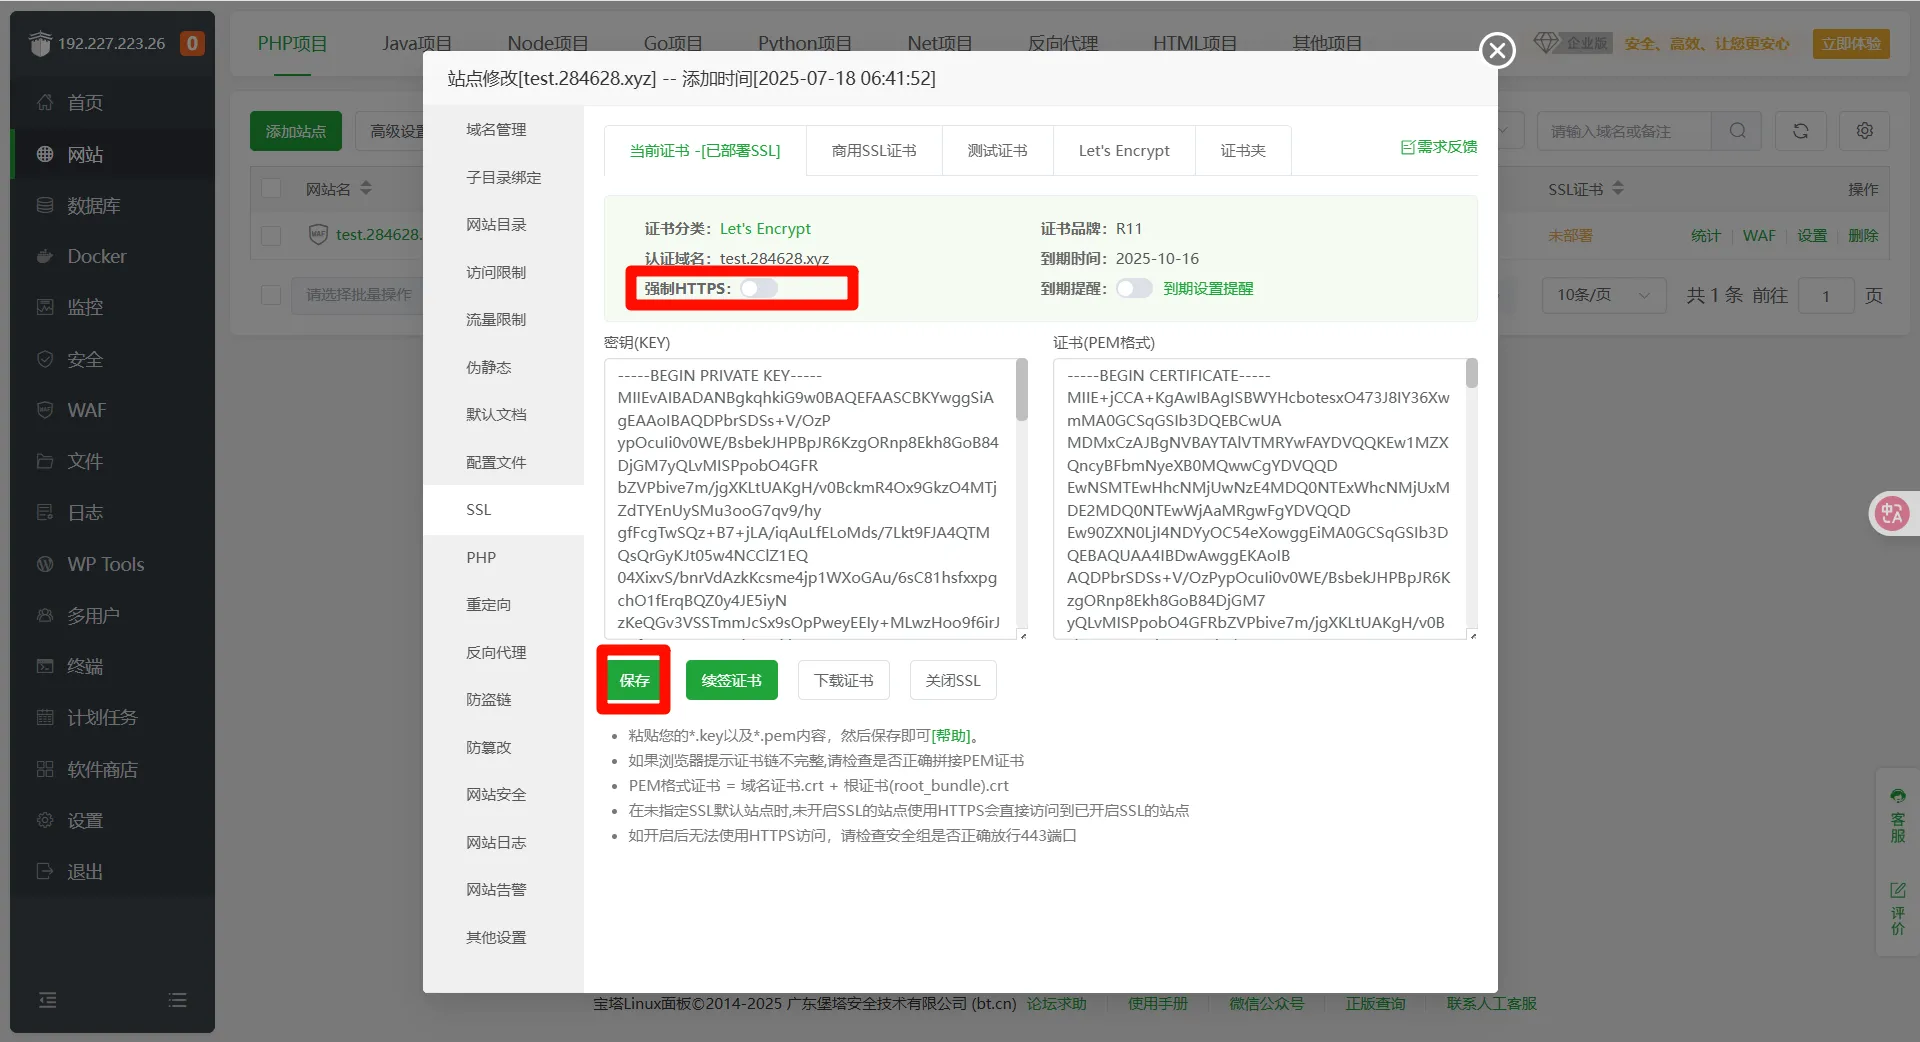Sort by SSL证书 column arrows

pyautogui.click(x=1618, y=188)
